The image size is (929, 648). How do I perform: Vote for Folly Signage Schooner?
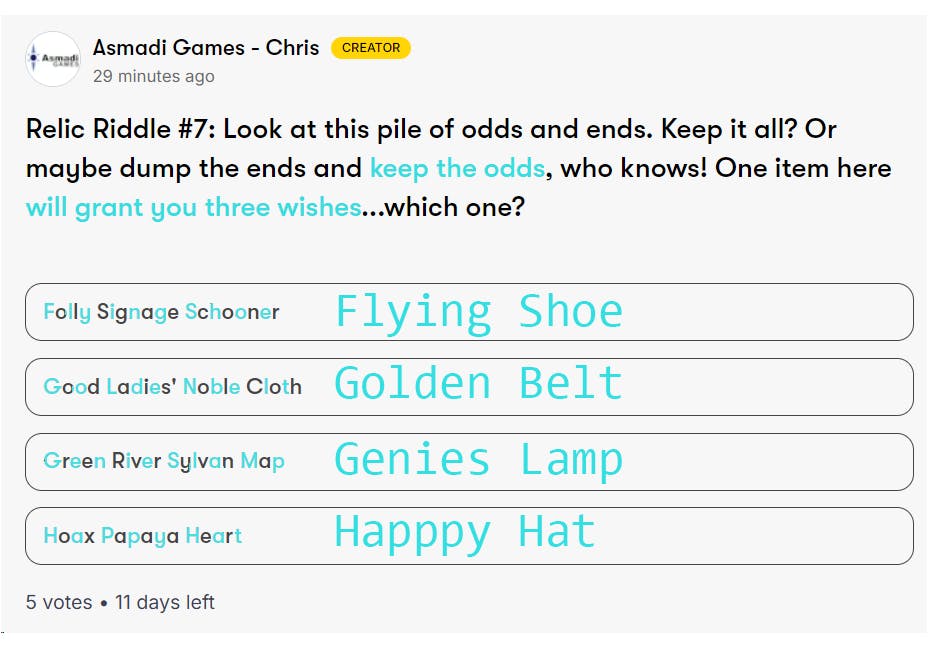[x=161, y=312]
